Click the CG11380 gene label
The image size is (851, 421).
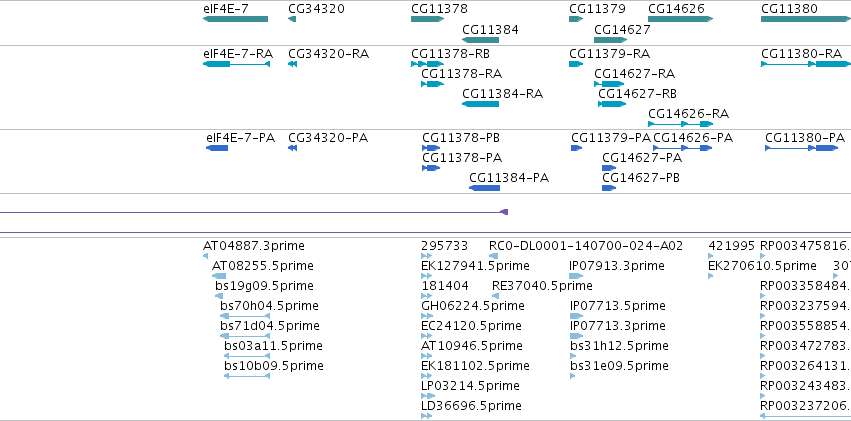[x=789, y=9]
